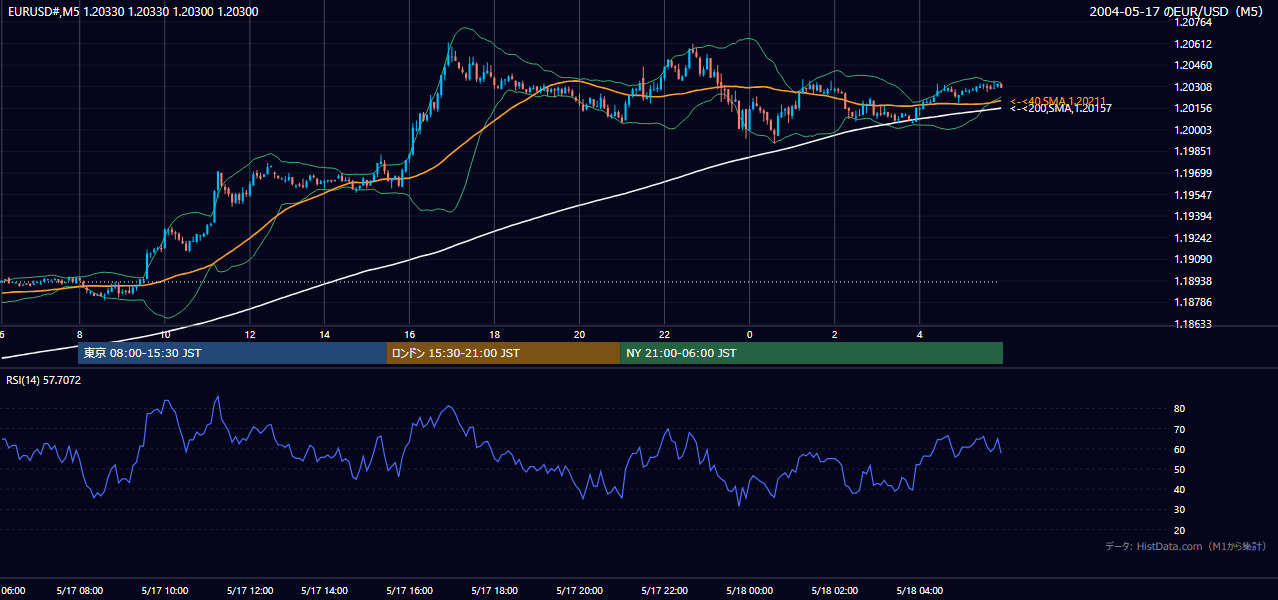This screenshot has height=600, width=1278.
Task: Click the 5/17 20:00 time label
Action: point(579,591)
